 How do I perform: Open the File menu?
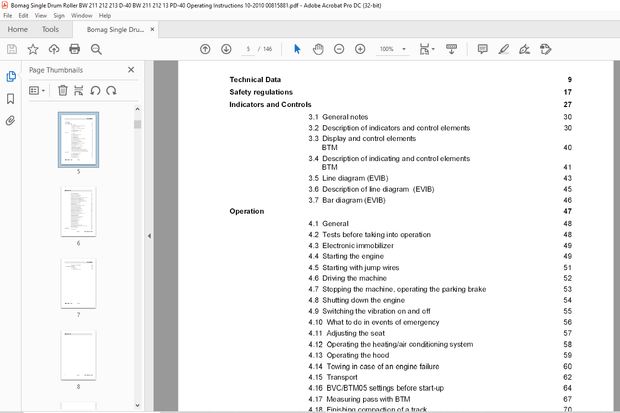pyautogui.click(x=8, y=15)
